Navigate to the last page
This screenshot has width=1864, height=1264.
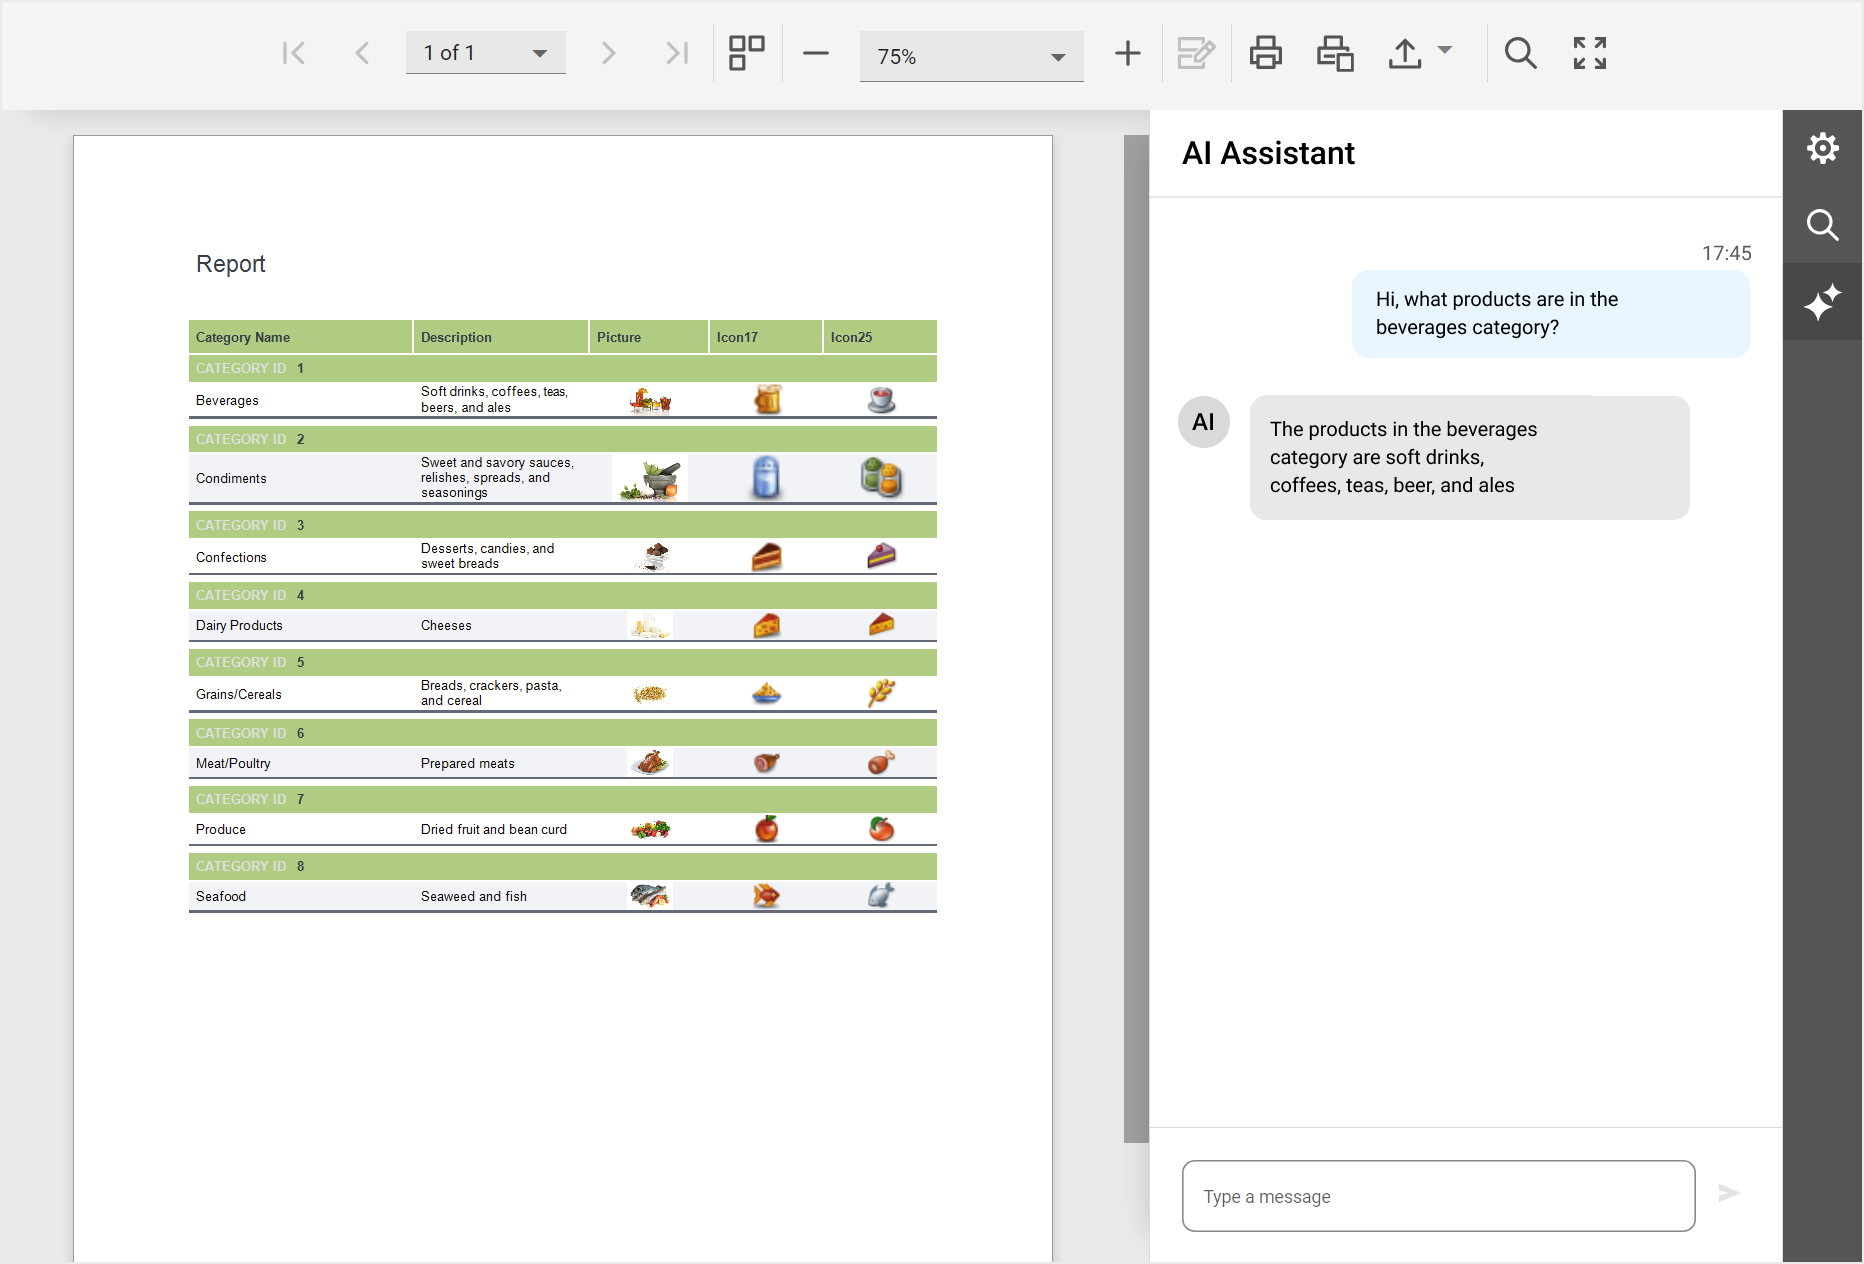677,53
